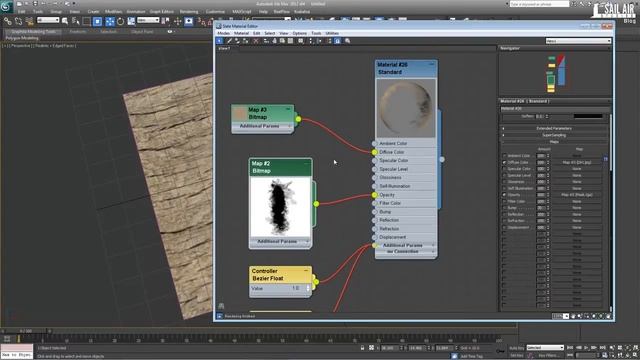
Task: Switch to the View1 tab
Action: (x=224, y=49)
